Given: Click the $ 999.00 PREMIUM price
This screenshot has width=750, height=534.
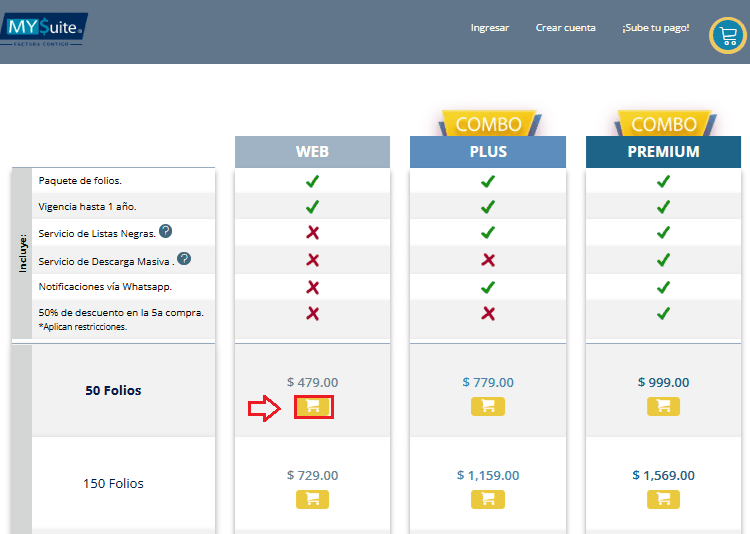Looking at the screenshot, I should point(663,382).
